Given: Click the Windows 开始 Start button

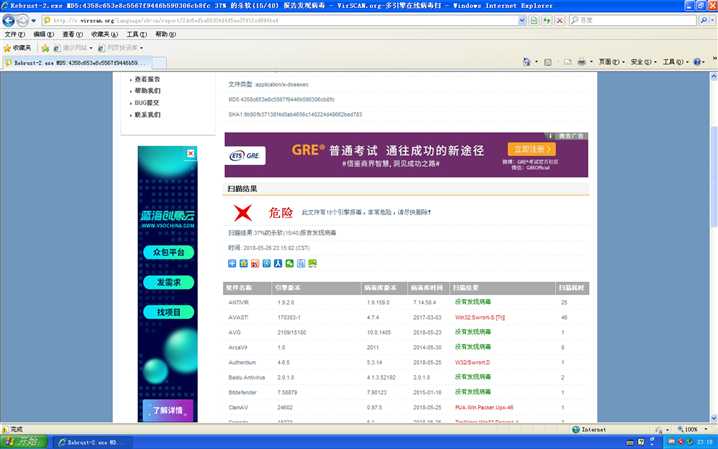Looking at the screenshot, I should click(24, 442).
